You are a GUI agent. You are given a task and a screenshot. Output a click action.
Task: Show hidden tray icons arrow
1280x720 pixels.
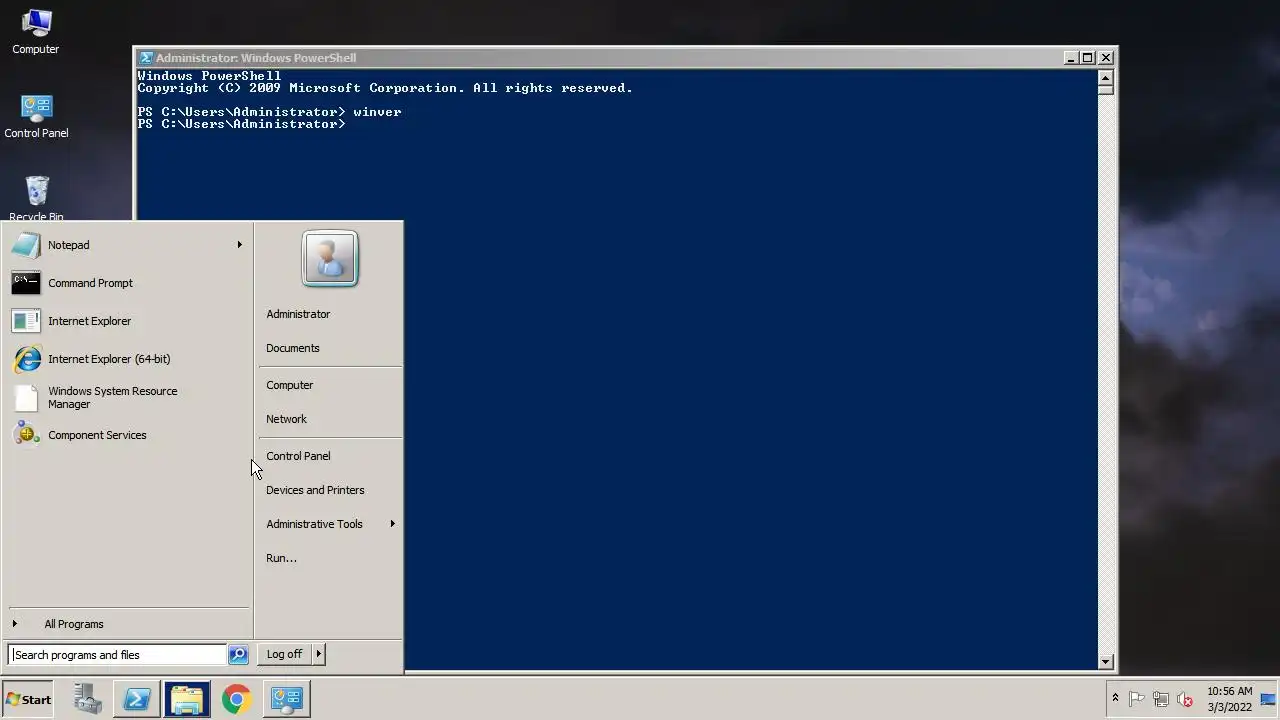coord(1115,699)
